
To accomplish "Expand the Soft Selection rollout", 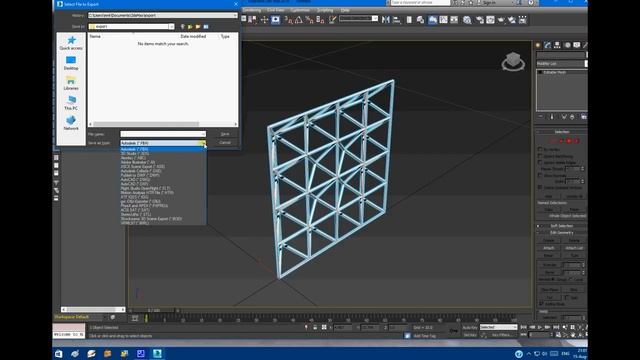I will tap(562, 226).
